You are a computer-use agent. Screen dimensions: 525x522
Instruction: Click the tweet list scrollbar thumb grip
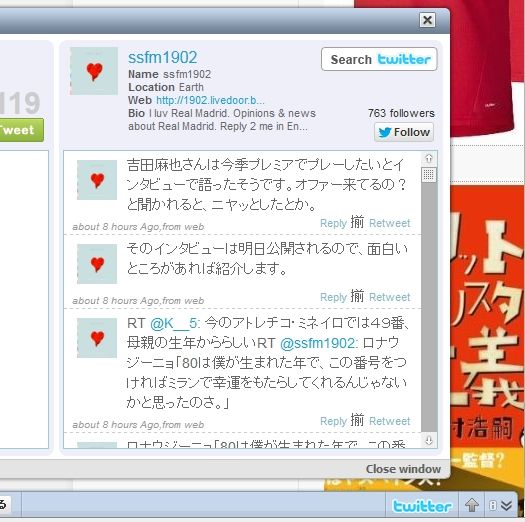click(429, 175)
